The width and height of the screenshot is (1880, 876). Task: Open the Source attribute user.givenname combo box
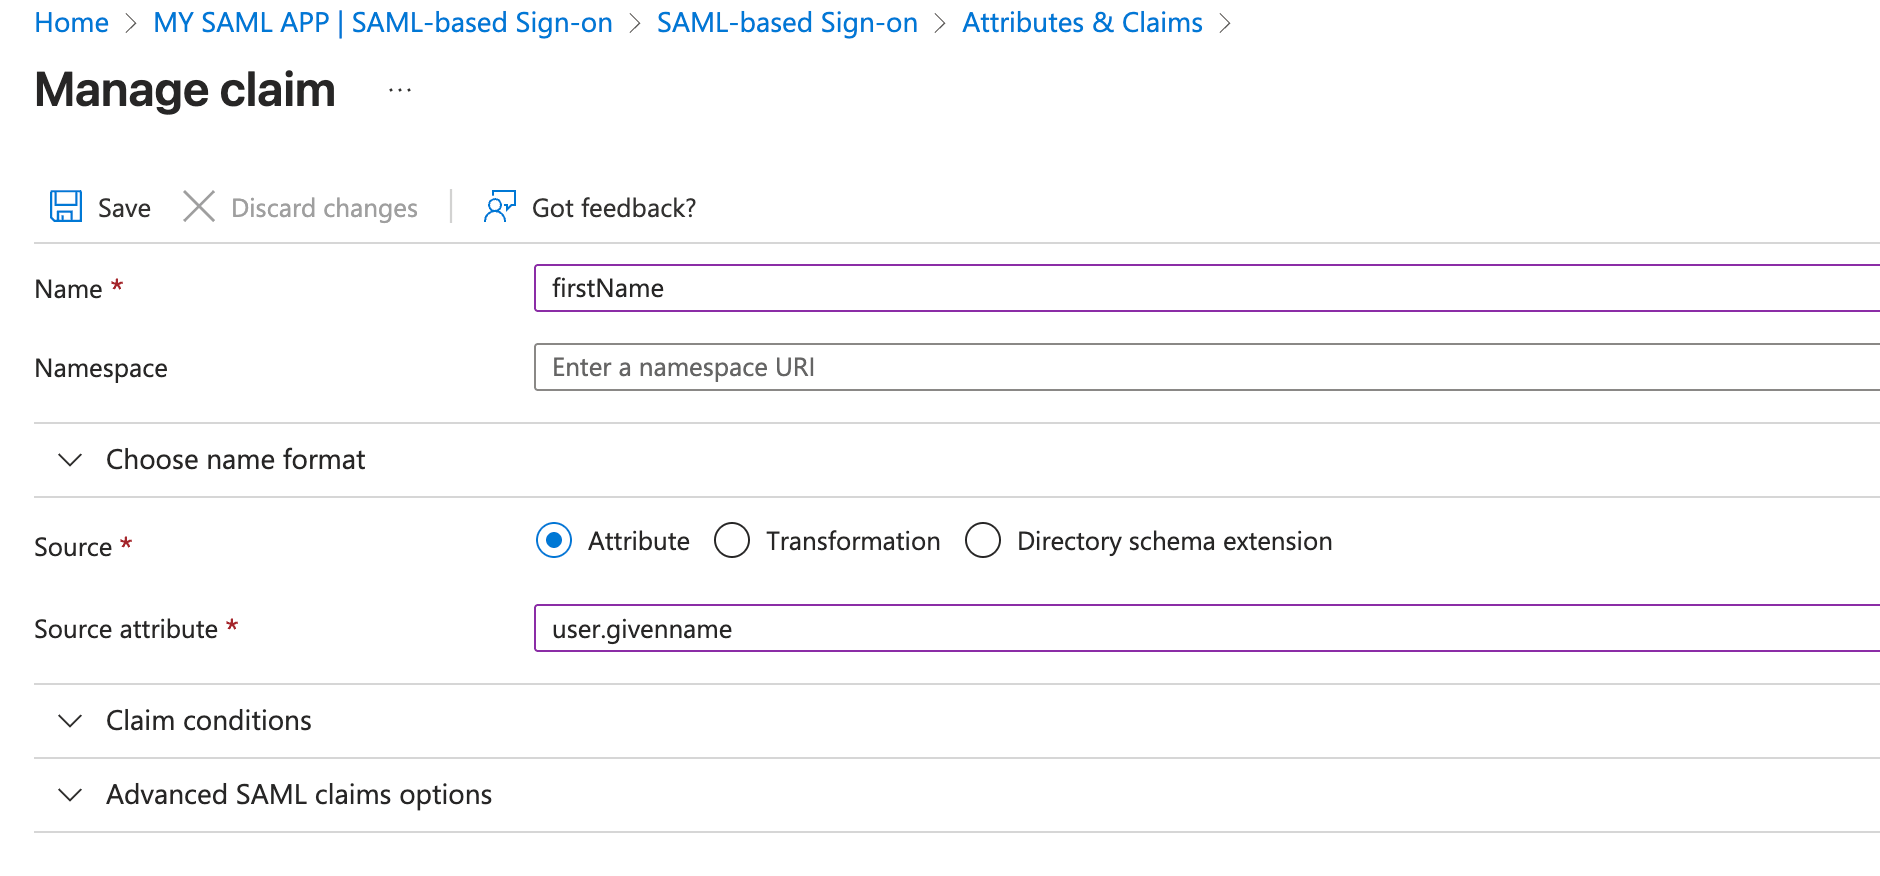click(1200, 628)
